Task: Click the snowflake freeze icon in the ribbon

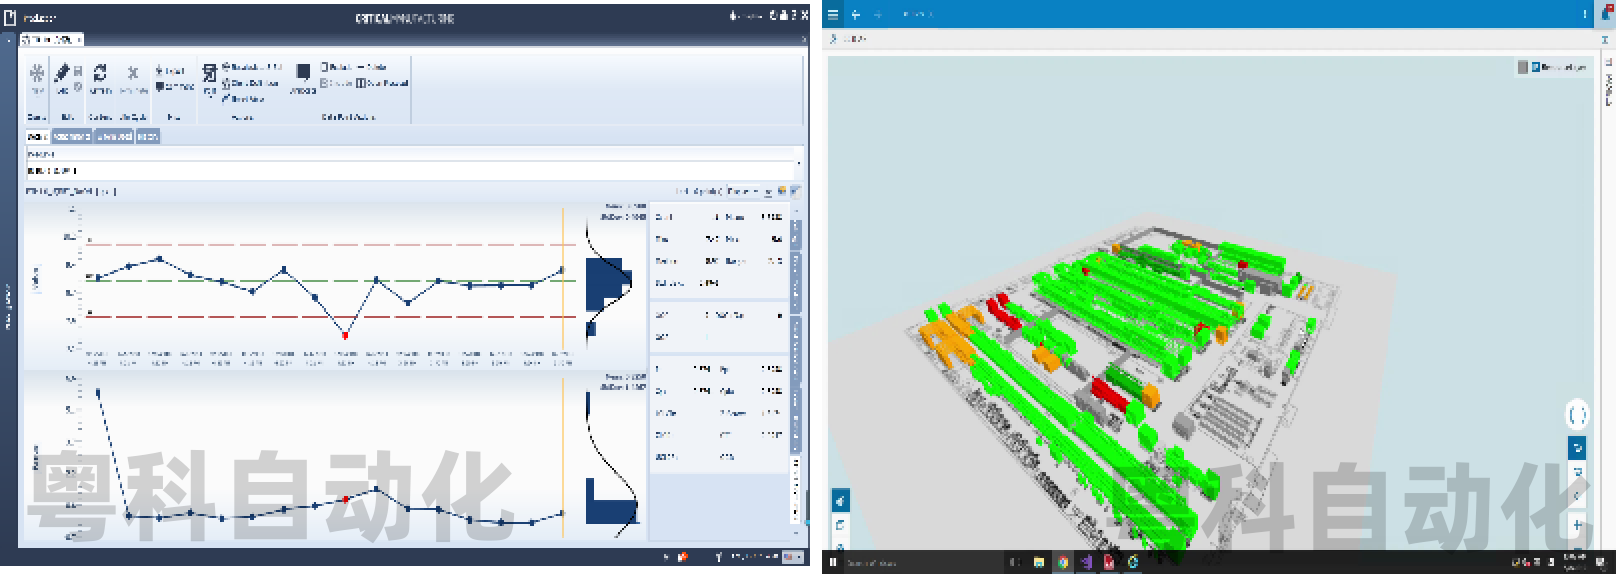Action: (x=36, y=75)
